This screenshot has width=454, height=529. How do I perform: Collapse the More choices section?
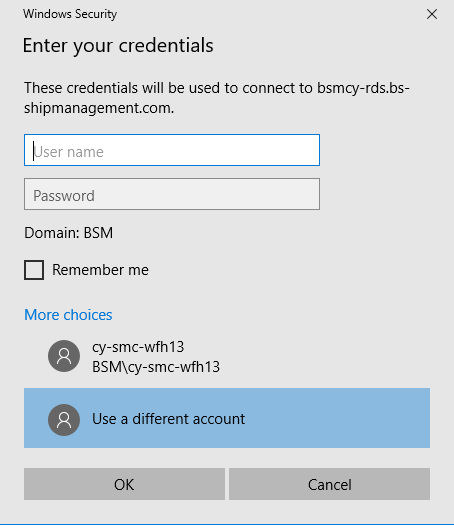coord(68,315)
